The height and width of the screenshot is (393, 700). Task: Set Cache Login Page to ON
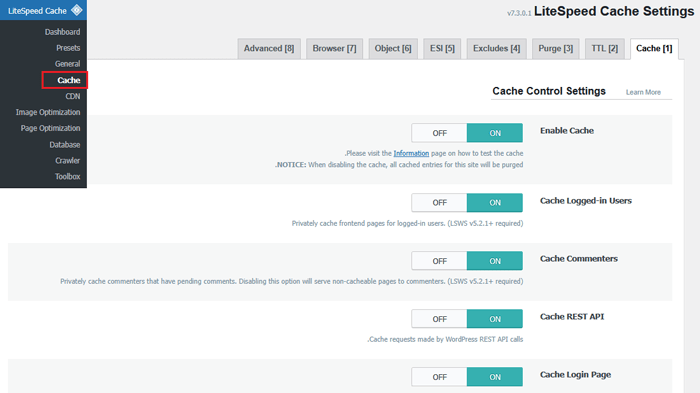click(x=495, y=377)
